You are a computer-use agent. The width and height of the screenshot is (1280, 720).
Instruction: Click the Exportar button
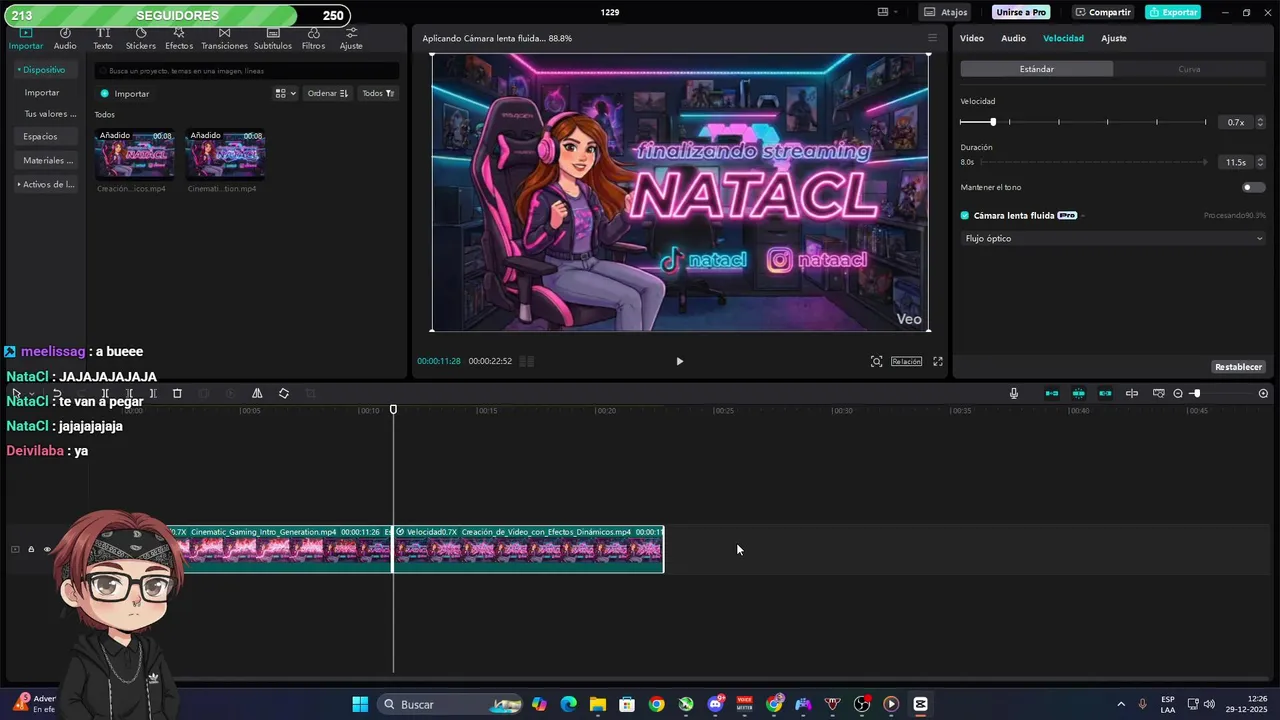click(1173, 12)
